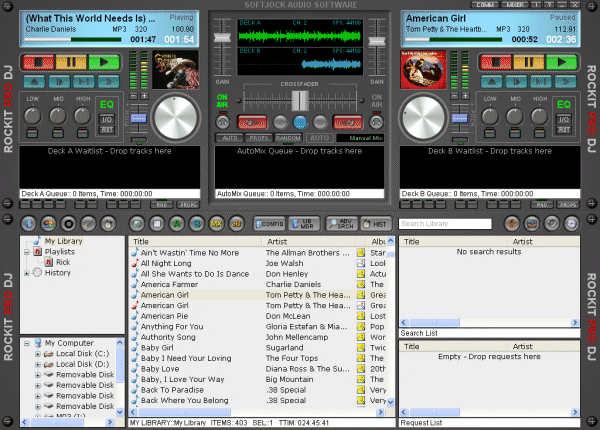
Task: Toggle the RANDOM automix button
Action: [x=288, y=138]
